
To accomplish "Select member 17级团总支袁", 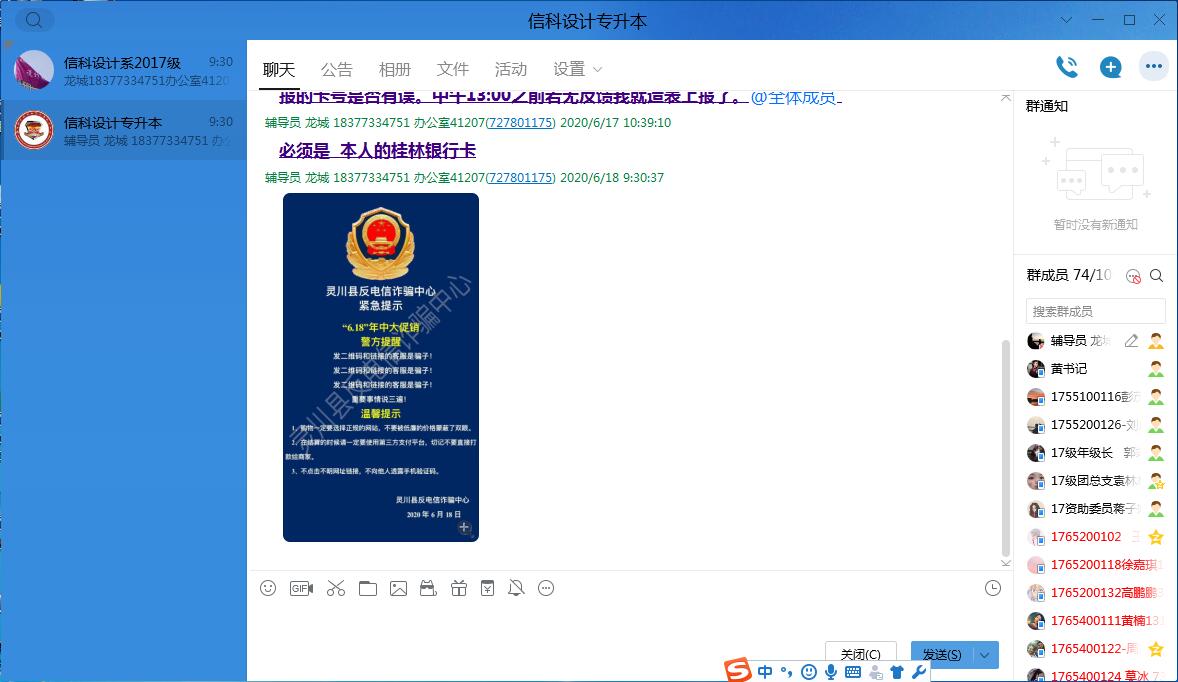I will click(1095, 481).
